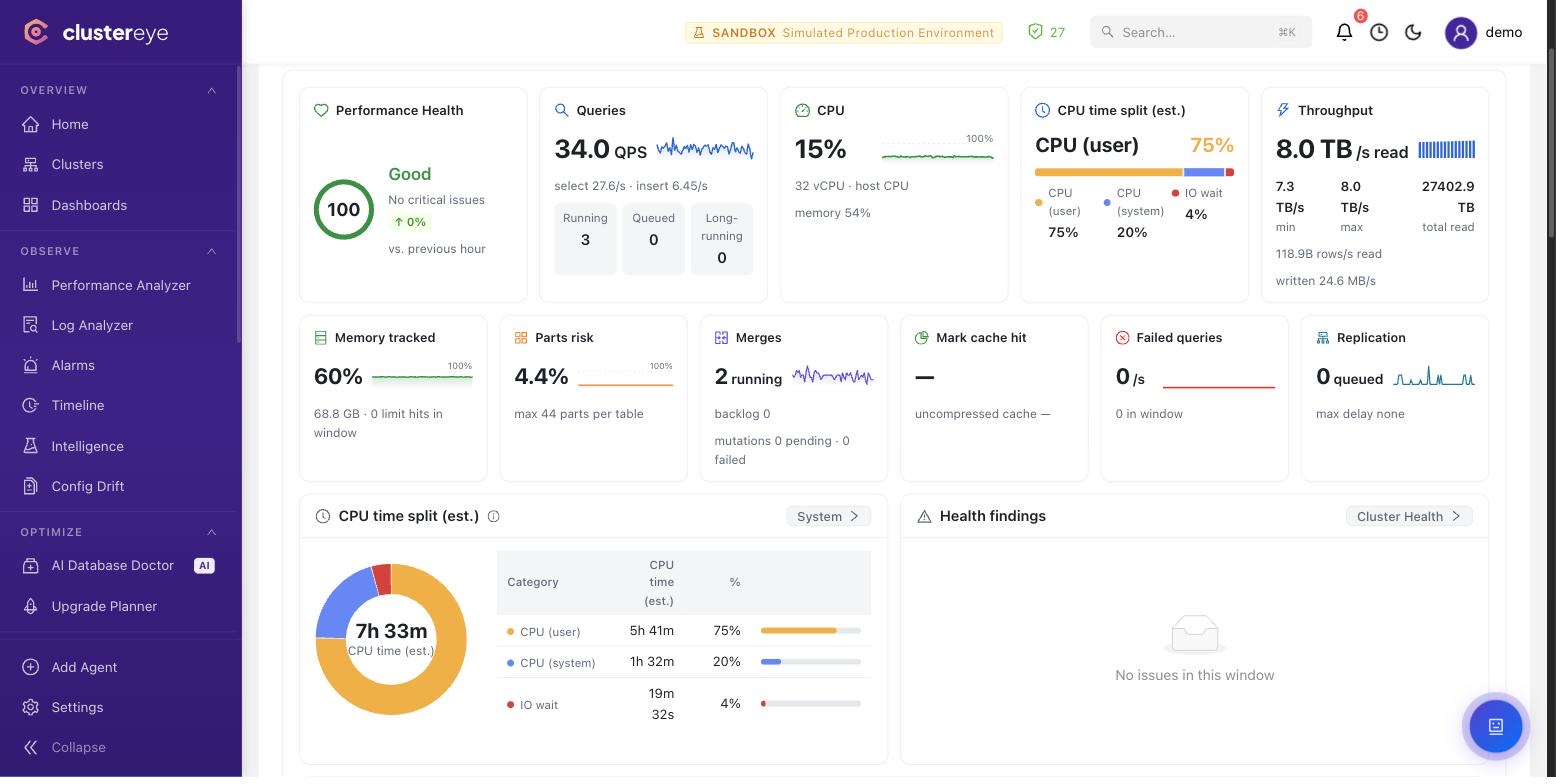Click the Search input field

point(1200,32)
